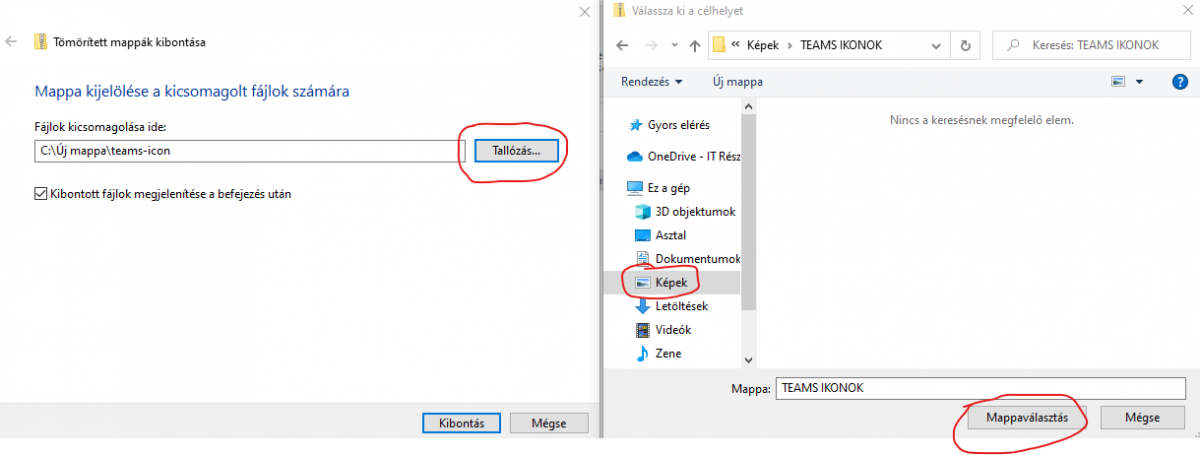Go up one folder level
This screenshot has height=455, width=1200.
694,45
